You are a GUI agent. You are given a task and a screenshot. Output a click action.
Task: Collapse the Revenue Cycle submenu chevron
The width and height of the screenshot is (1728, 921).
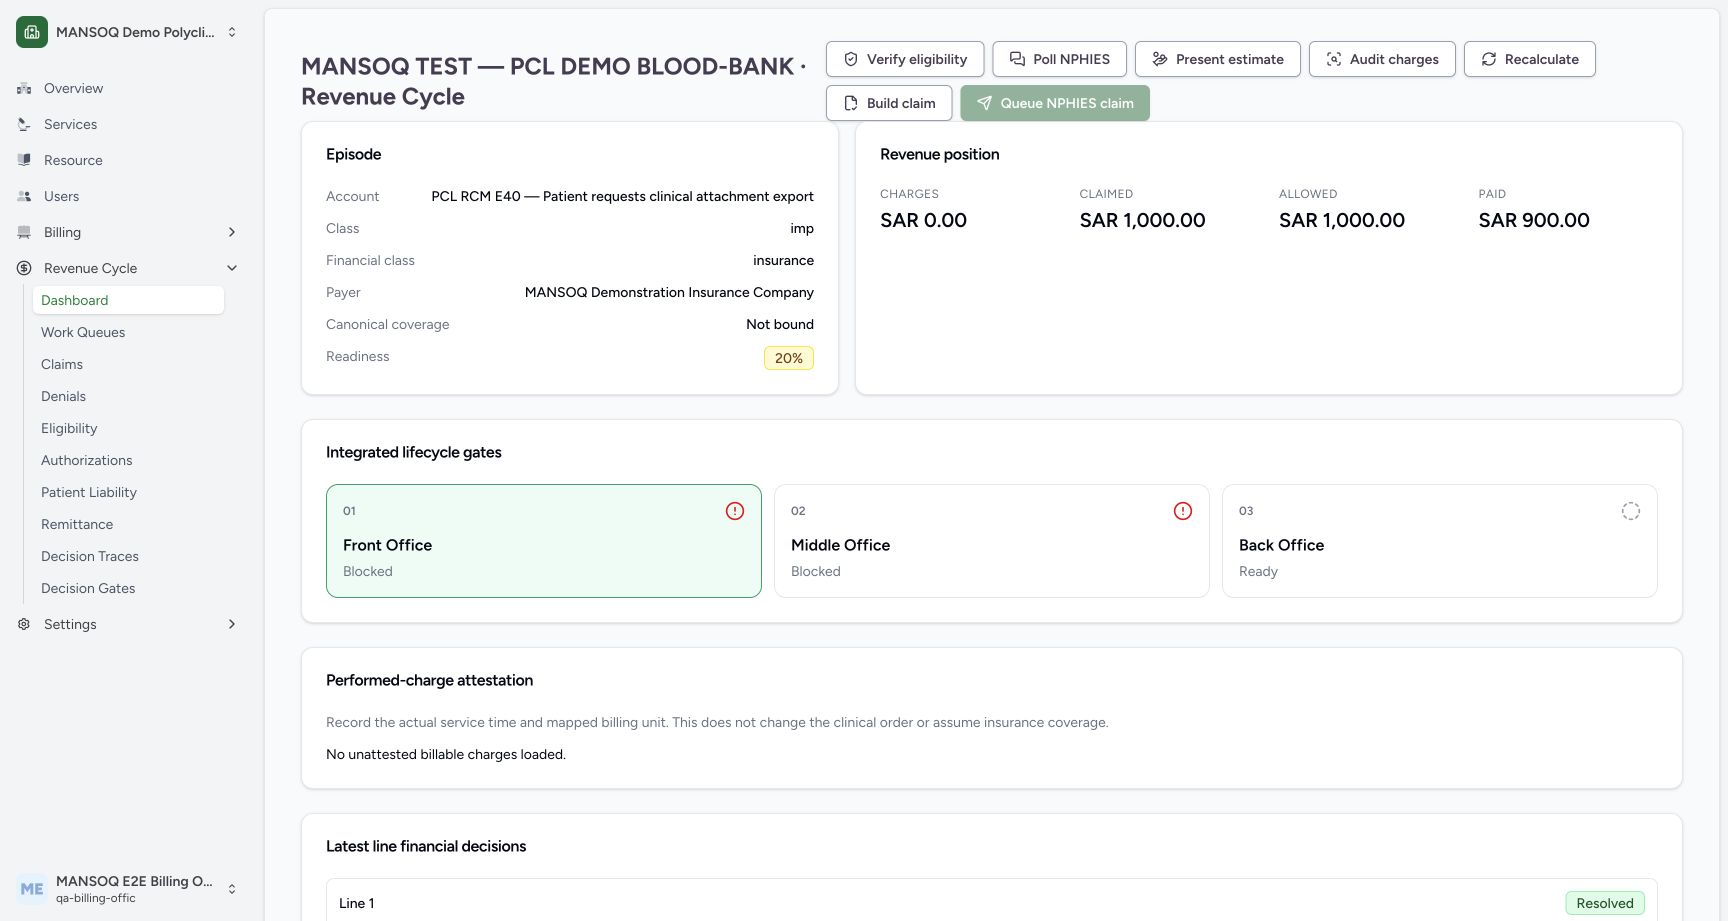click(232, 268)
